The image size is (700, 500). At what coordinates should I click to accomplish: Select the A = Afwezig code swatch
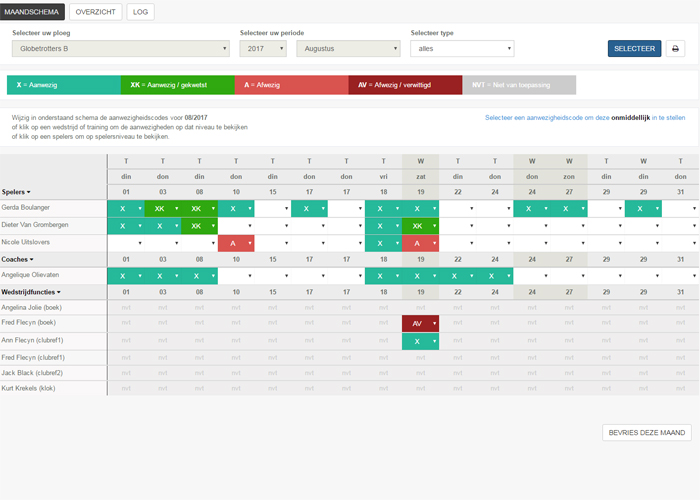[292, 85]
